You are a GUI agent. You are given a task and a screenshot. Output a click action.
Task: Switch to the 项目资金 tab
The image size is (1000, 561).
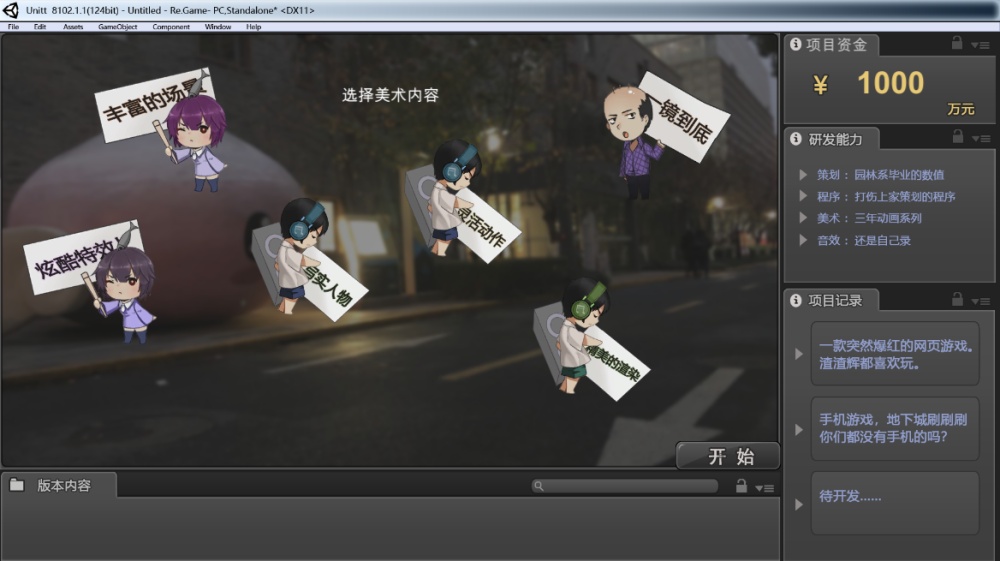coord(831,45)
